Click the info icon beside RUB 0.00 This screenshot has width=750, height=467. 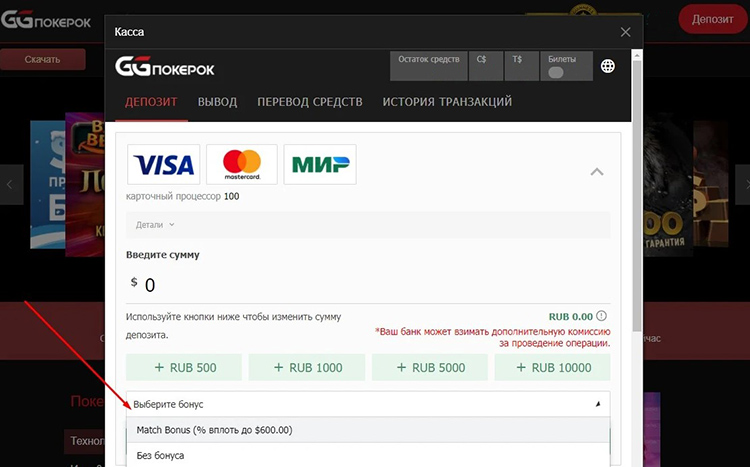pyautogui.click(x=602, y=316)
